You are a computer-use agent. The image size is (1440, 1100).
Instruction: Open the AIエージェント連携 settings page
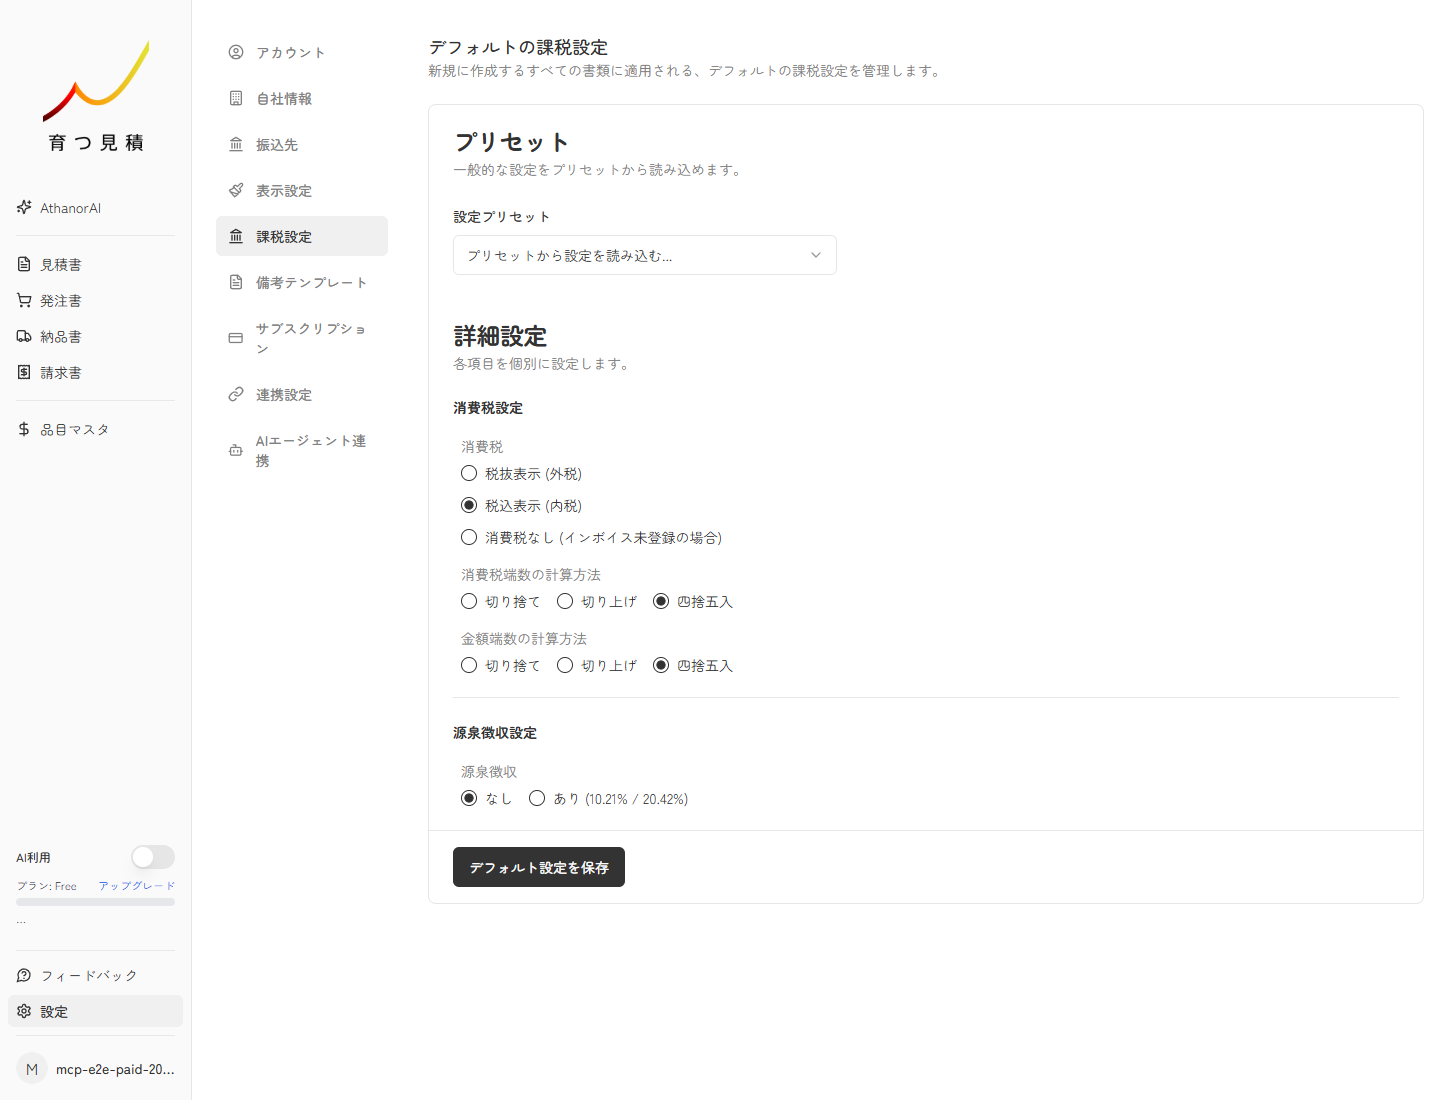311,450
